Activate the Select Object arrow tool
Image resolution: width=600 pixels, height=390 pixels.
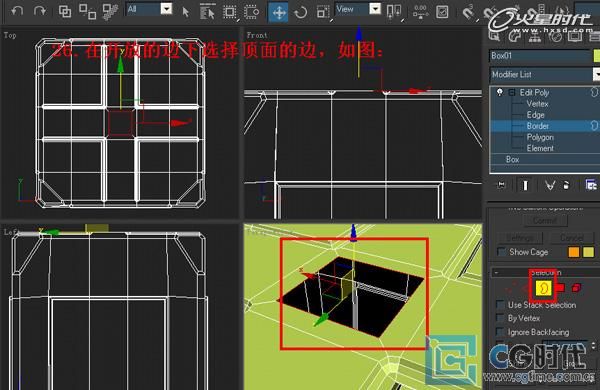(x=186, y=12)
